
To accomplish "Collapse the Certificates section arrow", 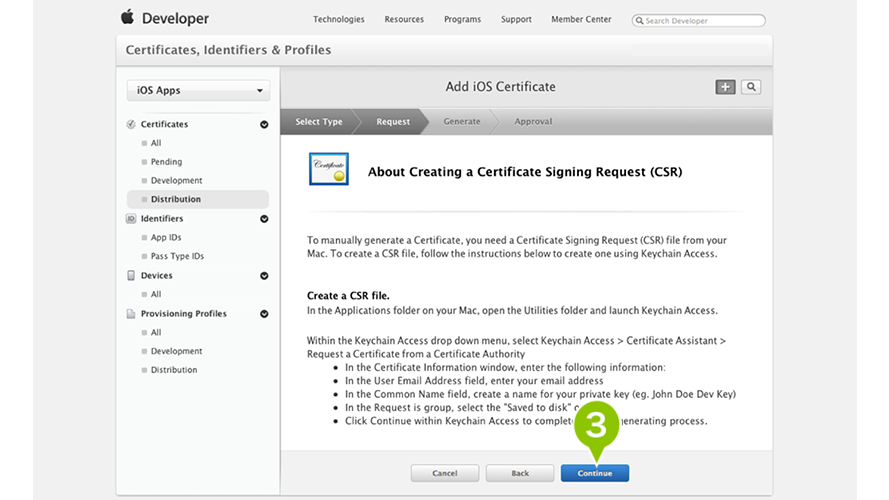I will pyautogui.click(x=264, y=125).
